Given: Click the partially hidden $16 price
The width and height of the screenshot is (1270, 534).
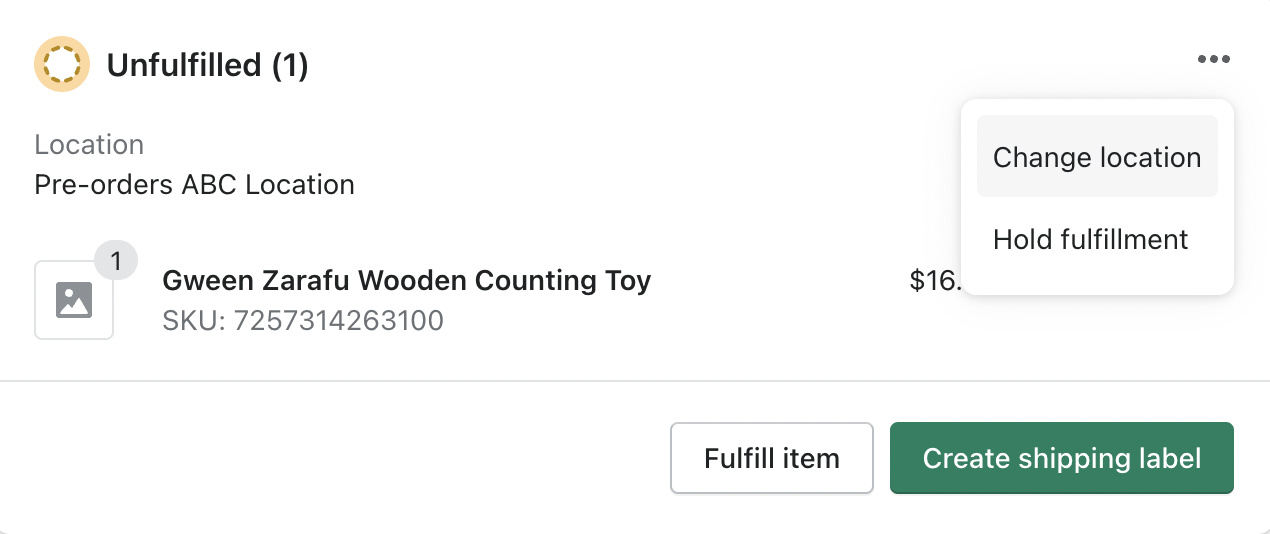Looking at the screenshot, I should (x=934, y=281).
